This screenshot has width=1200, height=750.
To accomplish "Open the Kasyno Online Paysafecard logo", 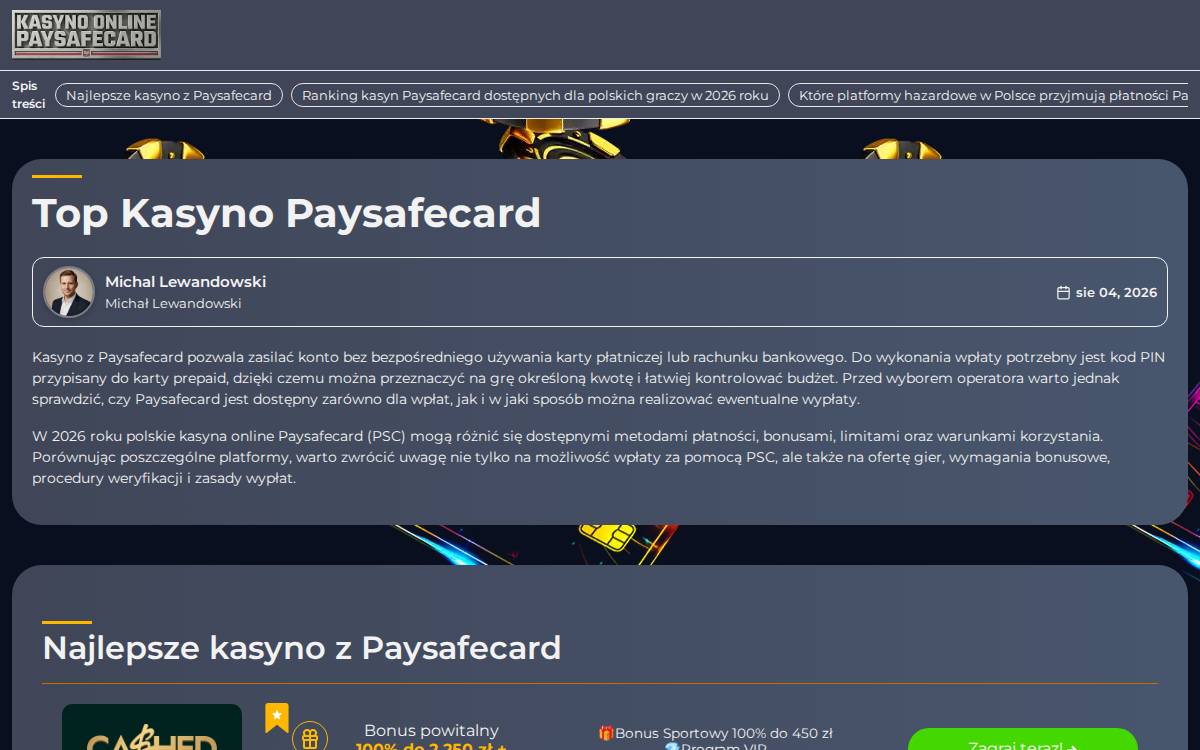I will pyautogui.click(x=86, y=35).
